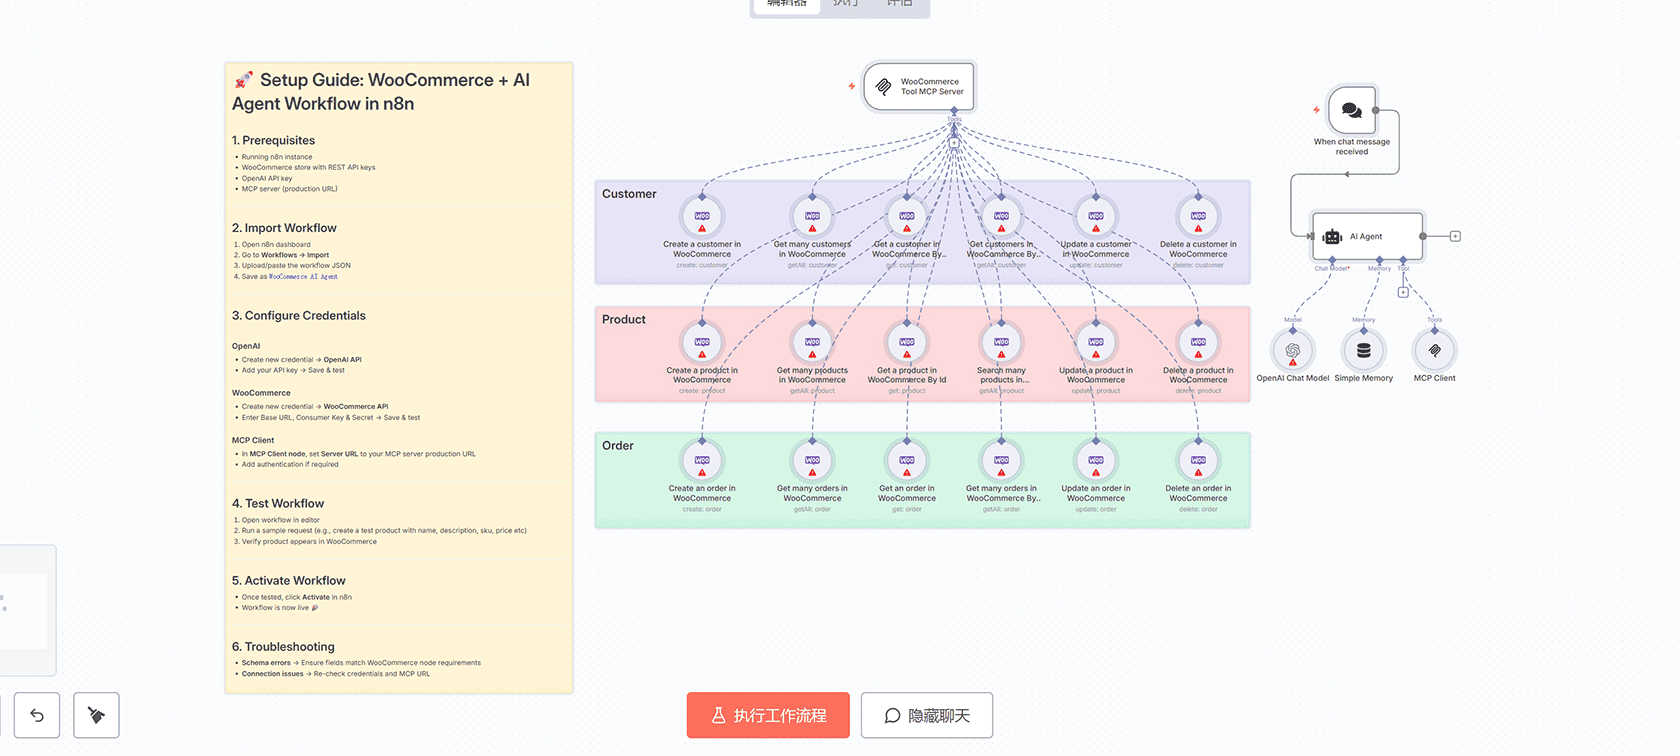The width and height of the screenshot is (1680, 756).
Task: Open the OpenAI Chat Model node
Action: pyautogui.click(x=1292, y=351)
